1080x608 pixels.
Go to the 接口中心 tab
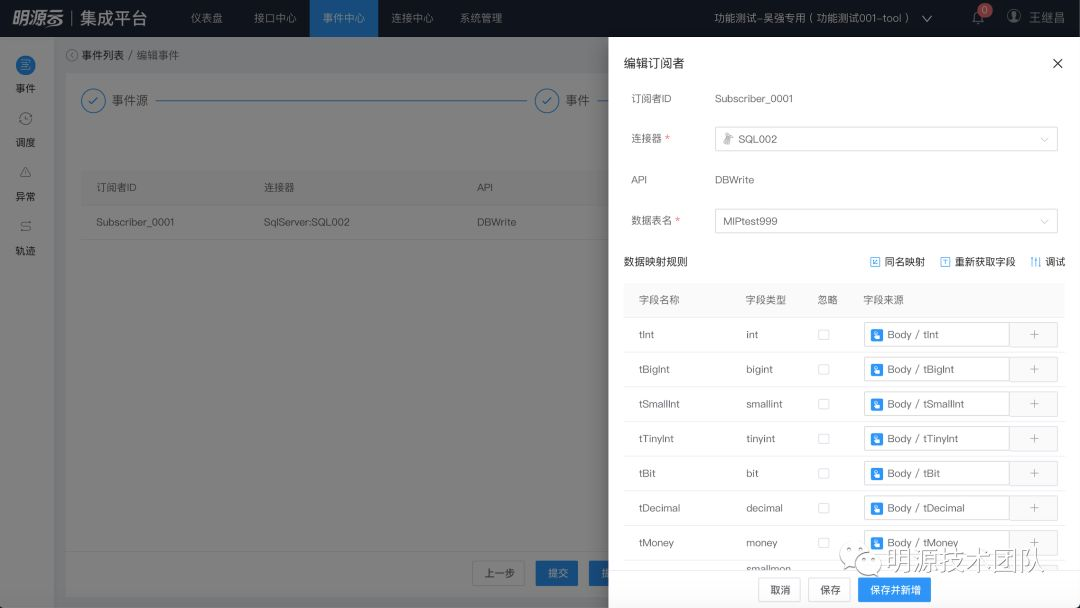click(275, 18)
